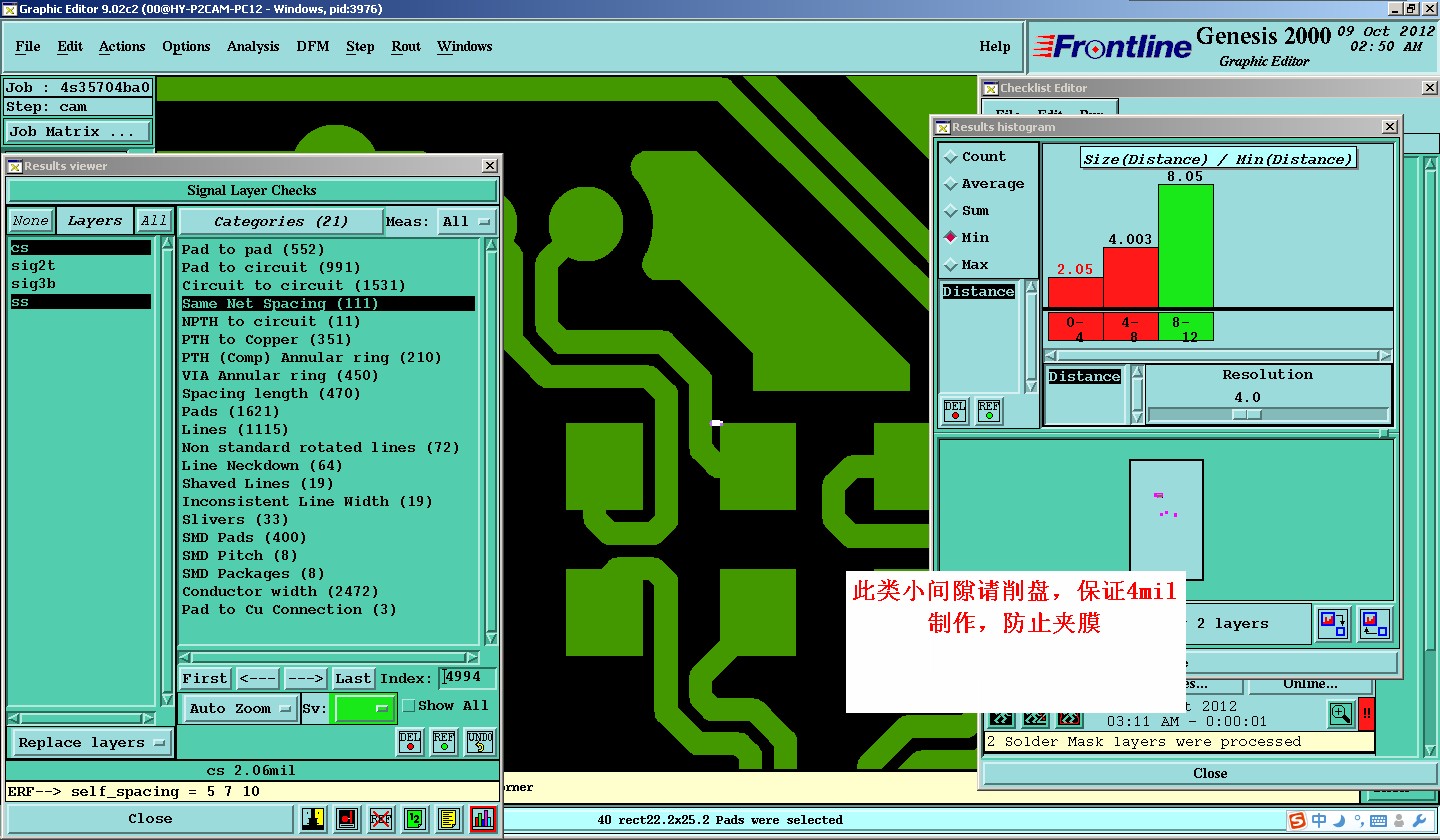Open the bar chart histogram icon

pos(483,819)
